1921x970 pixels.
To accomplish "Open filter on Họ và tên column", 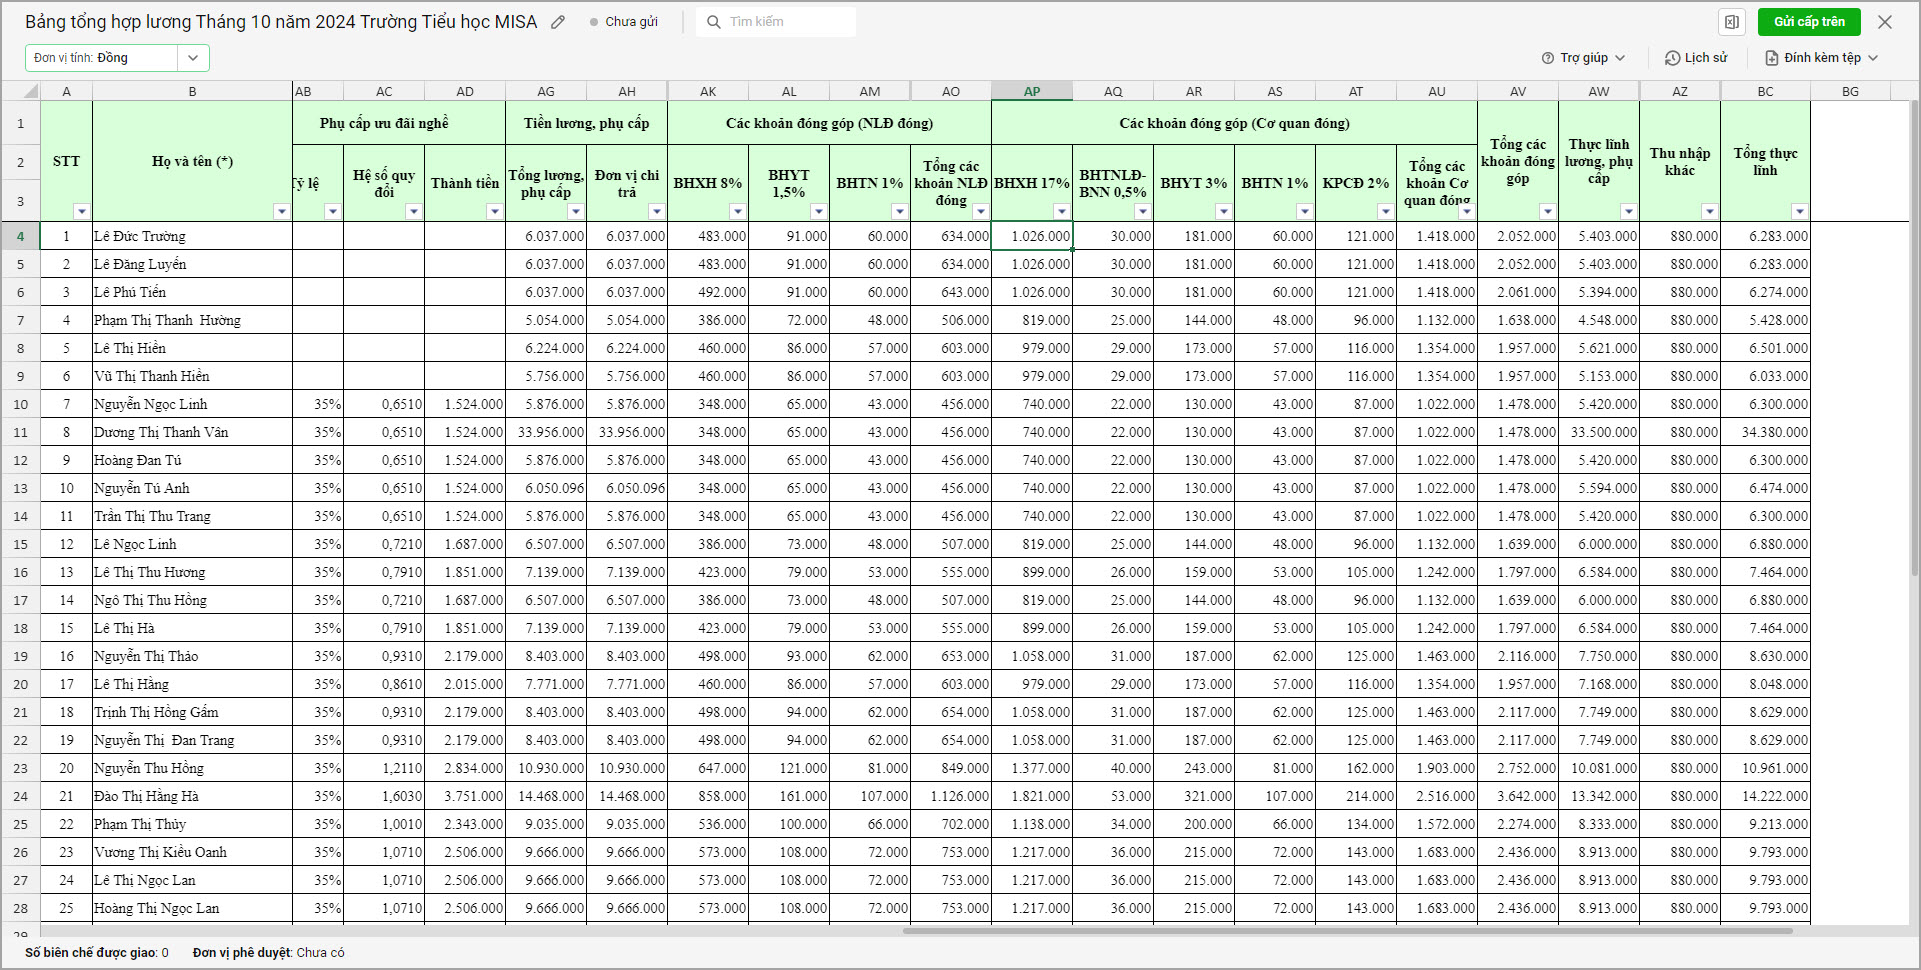I will [282, 211].
